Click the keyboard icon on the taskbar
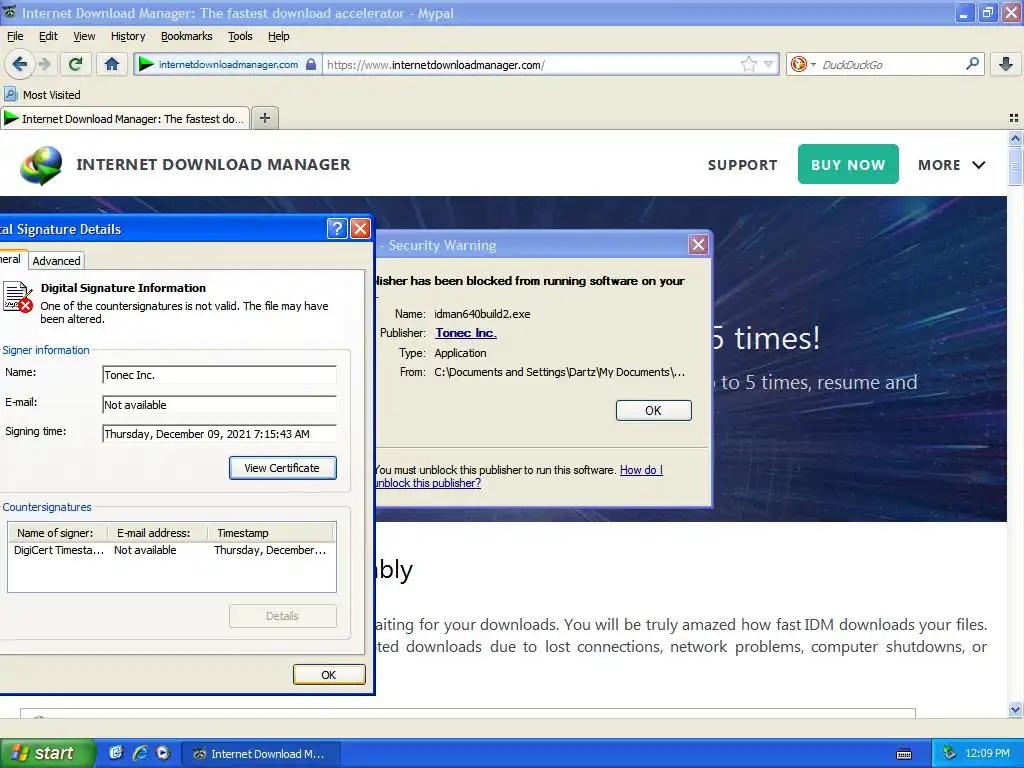Screen dimensions: 1024x768 (x=904, y=754)
